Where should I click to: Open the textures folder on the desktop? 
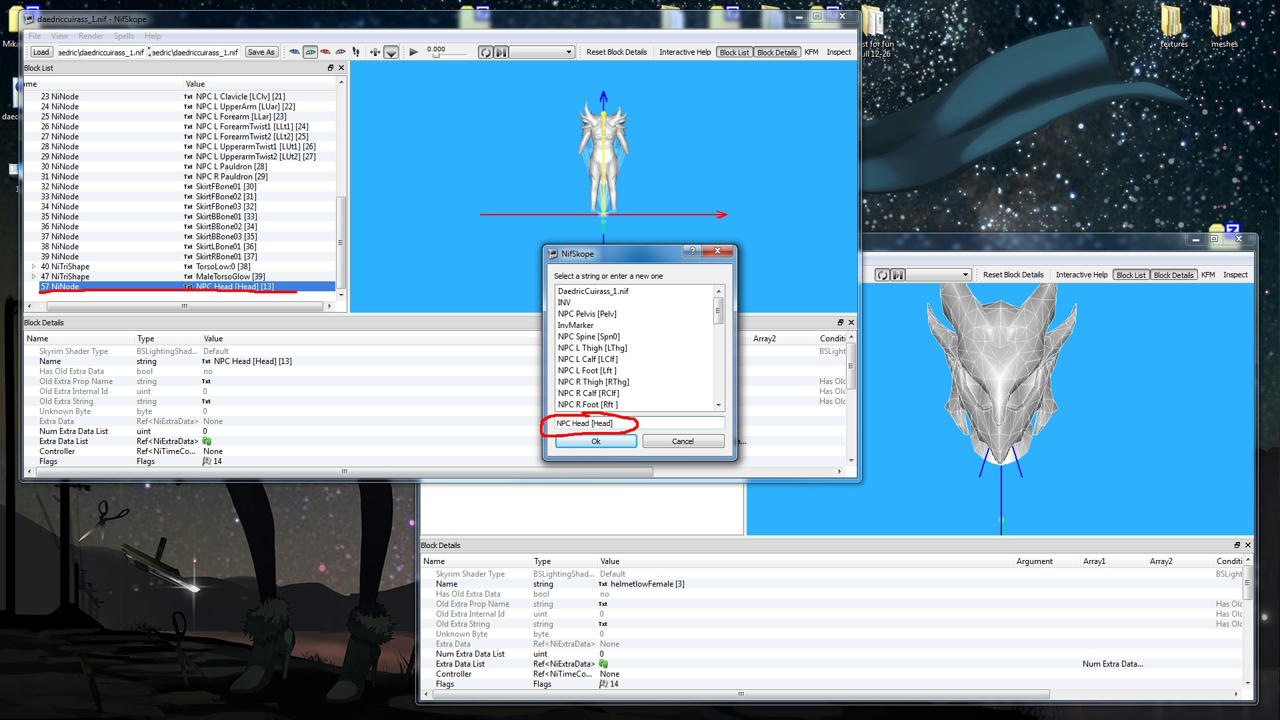(x=1173, y=26)
